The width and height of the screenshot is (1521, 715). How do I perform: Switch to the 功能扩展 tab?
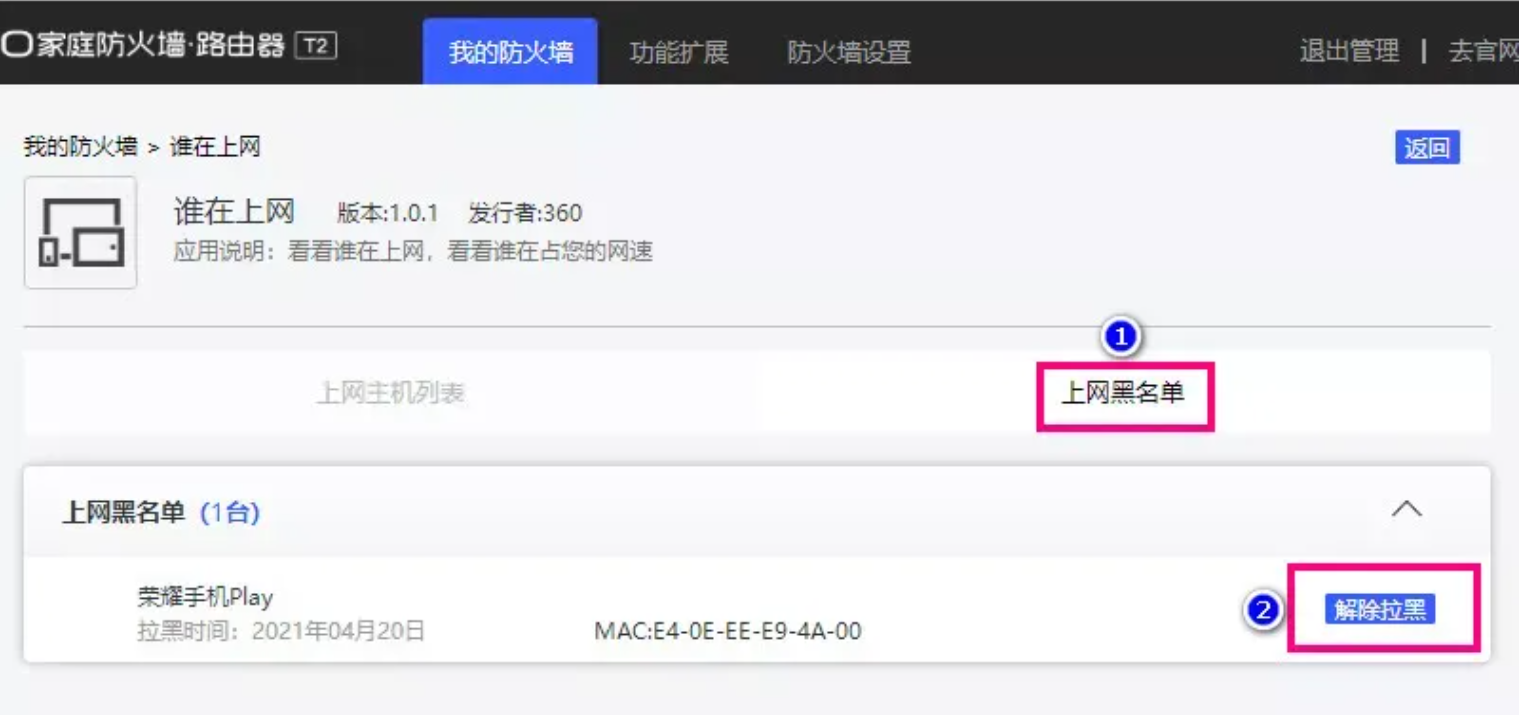click(x=679, y=51)
